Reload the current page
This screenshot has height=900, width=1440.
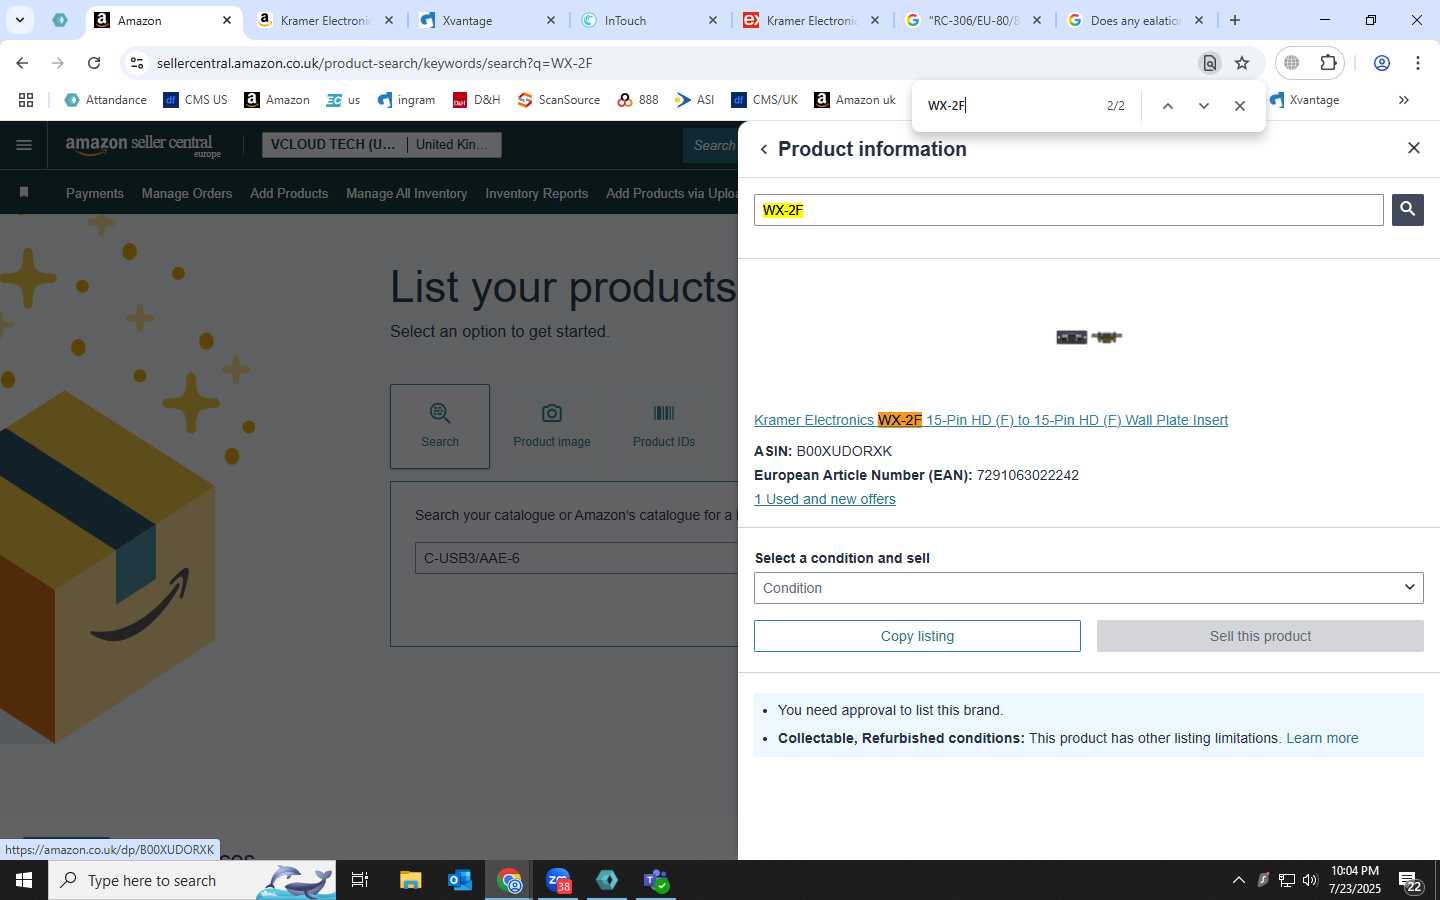point(94,63)
